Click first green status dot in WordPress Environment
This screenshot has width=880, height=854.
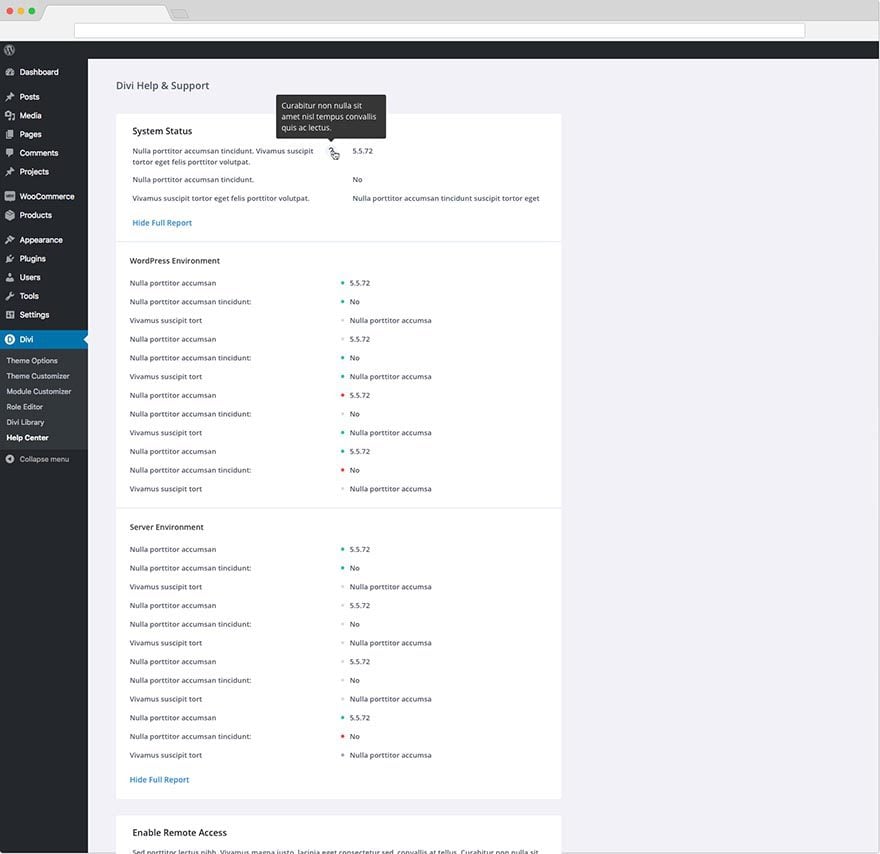pyautogui.click(x=342, y=283)
